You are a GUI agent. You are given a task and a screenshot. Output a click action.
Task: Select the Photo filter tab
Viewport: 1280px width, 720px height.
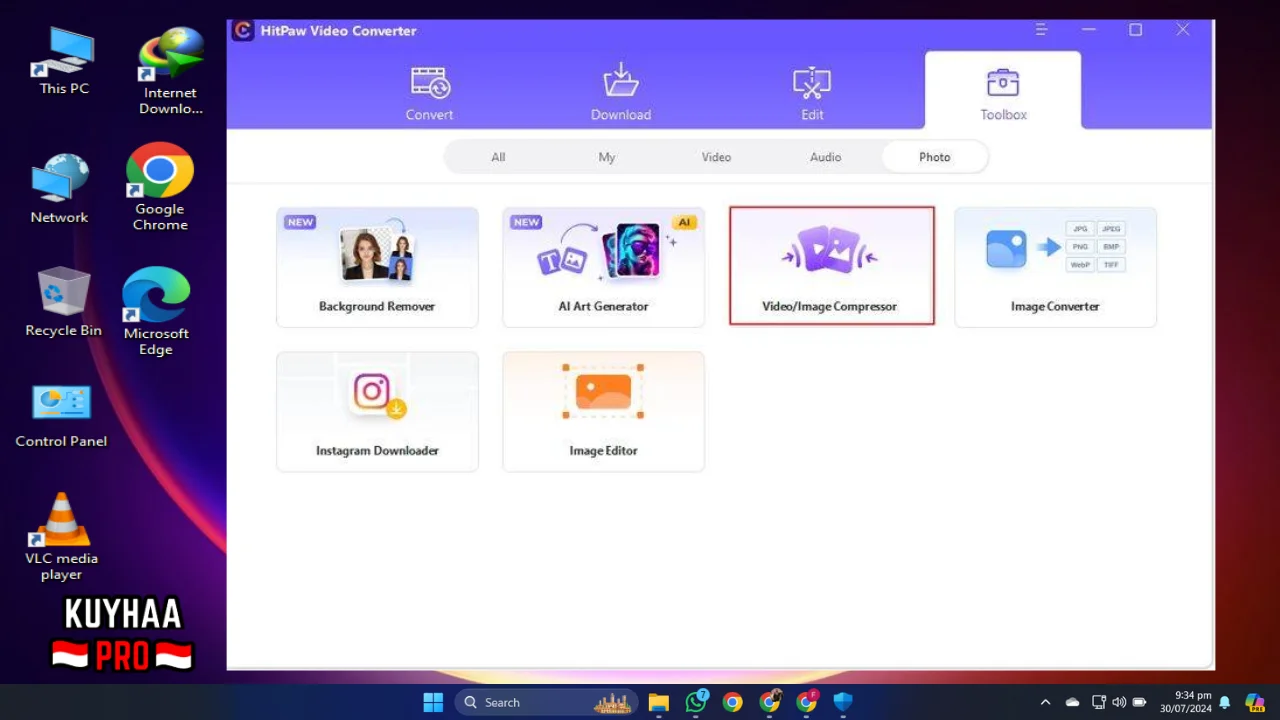pos(935,157)
